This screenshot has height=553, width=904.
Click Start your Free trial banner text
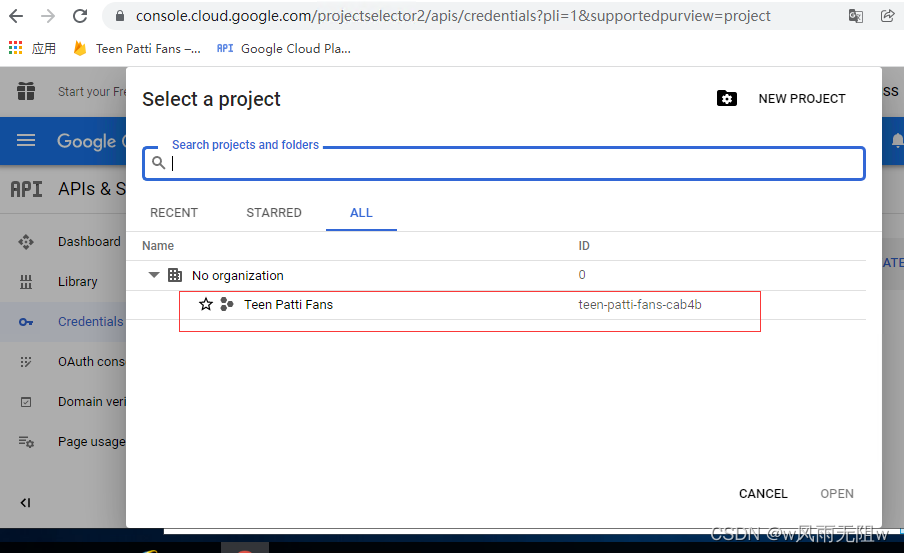pyautogui.click(x=92, y=92)
